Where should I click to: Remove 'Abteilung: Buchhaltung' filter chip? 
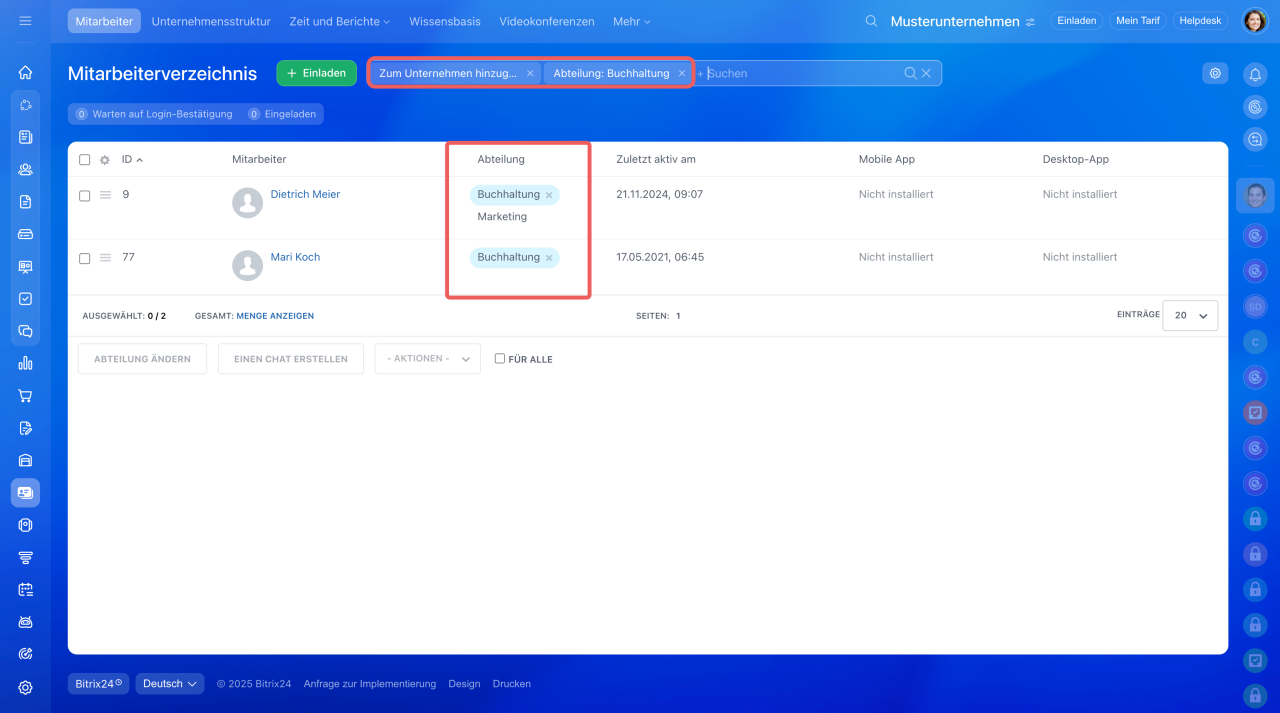pyautogui.click(x=682, y=73)
